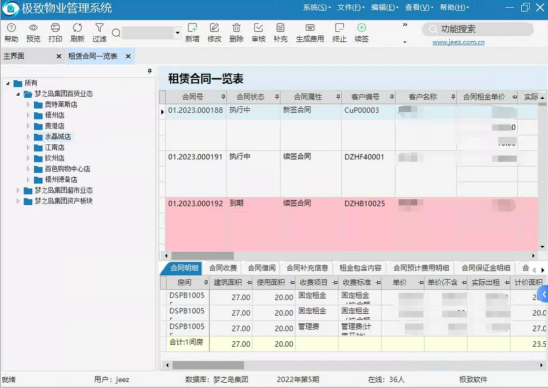This screenshot has width=548, height=388.
Task: Collapse the 所有 root tree node
Action: coord(8,83)
